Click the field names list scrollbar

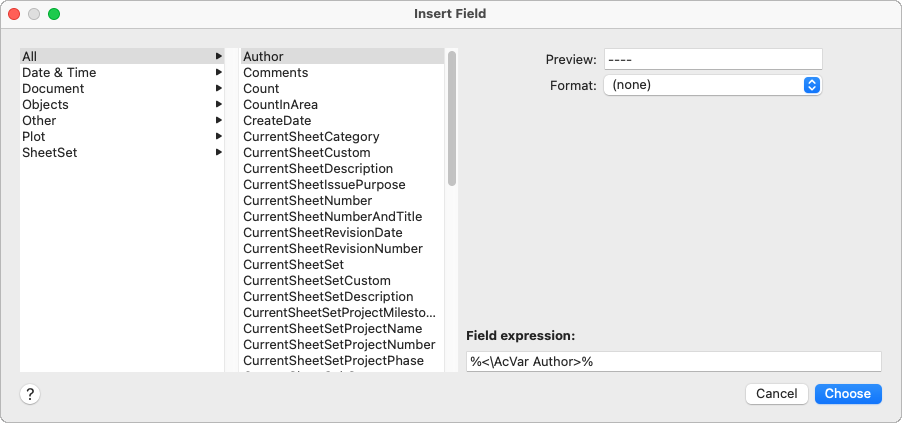point(452,118)
